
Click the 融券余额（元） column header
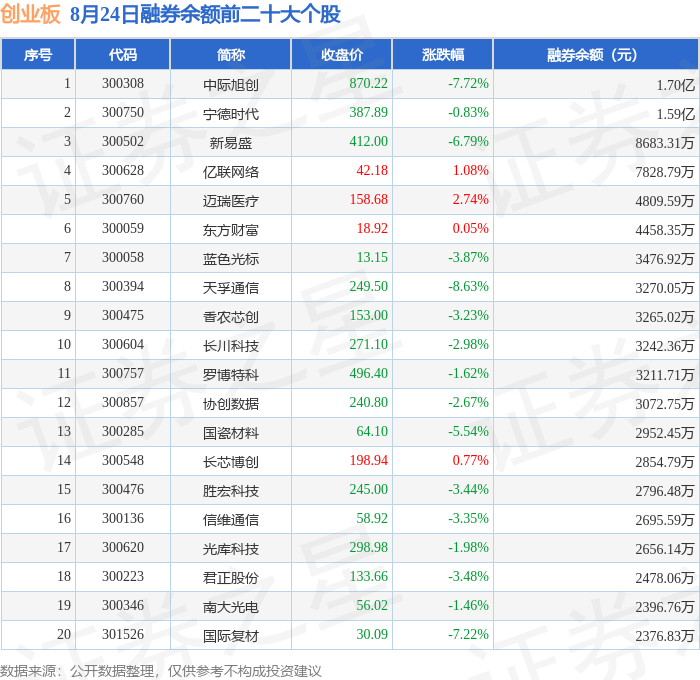(596, 54)
